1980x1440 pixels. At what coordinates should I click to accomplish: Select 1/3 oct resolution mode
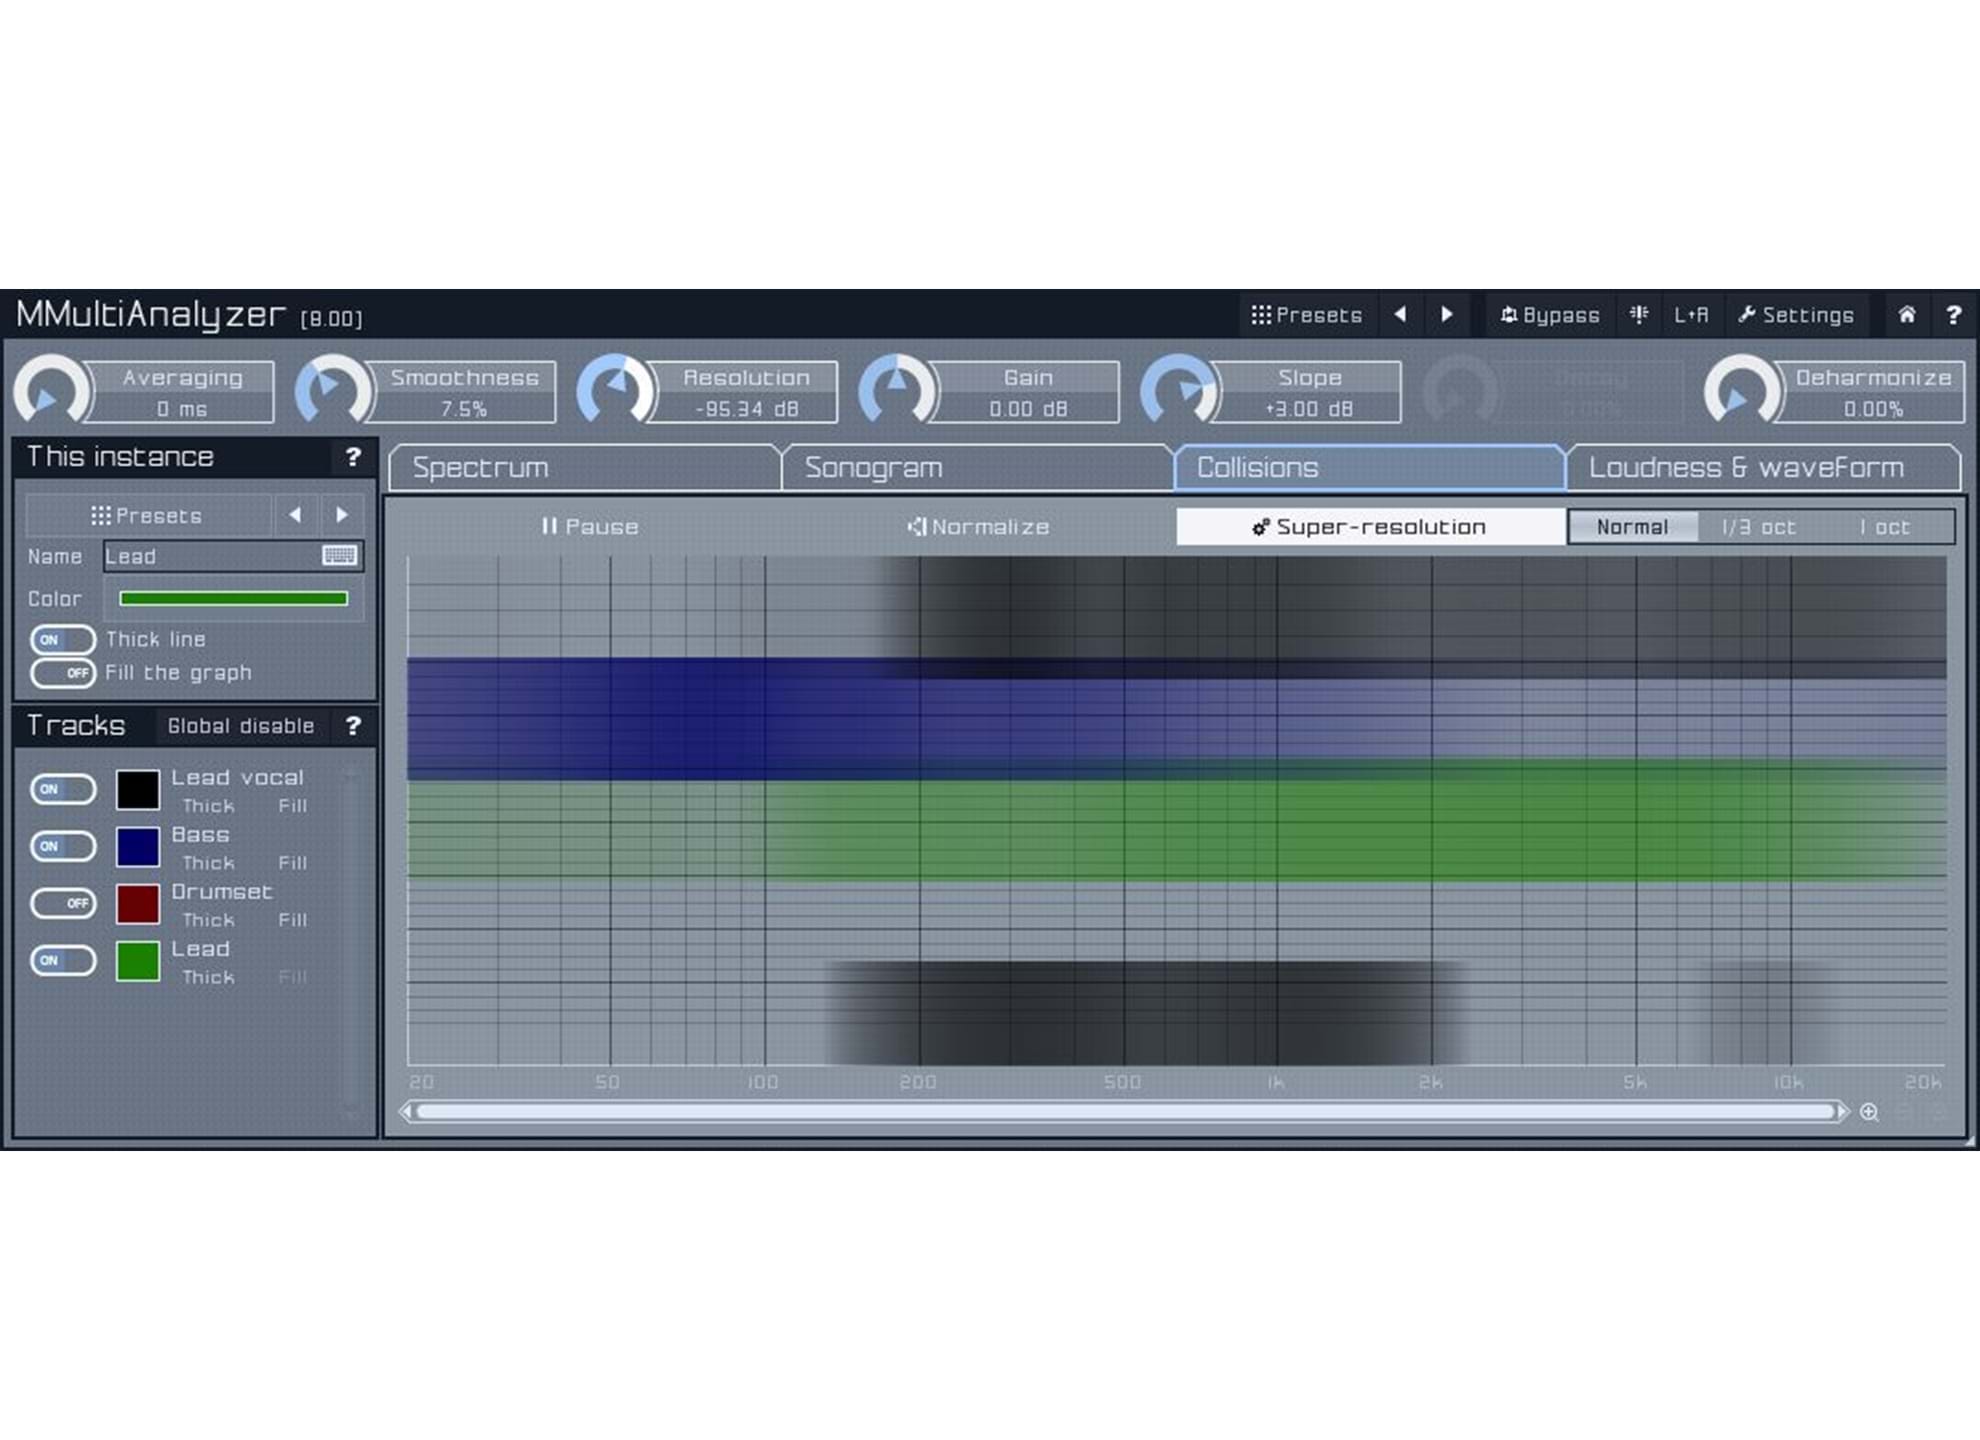pyautogui.click(x=1759, y=526)
